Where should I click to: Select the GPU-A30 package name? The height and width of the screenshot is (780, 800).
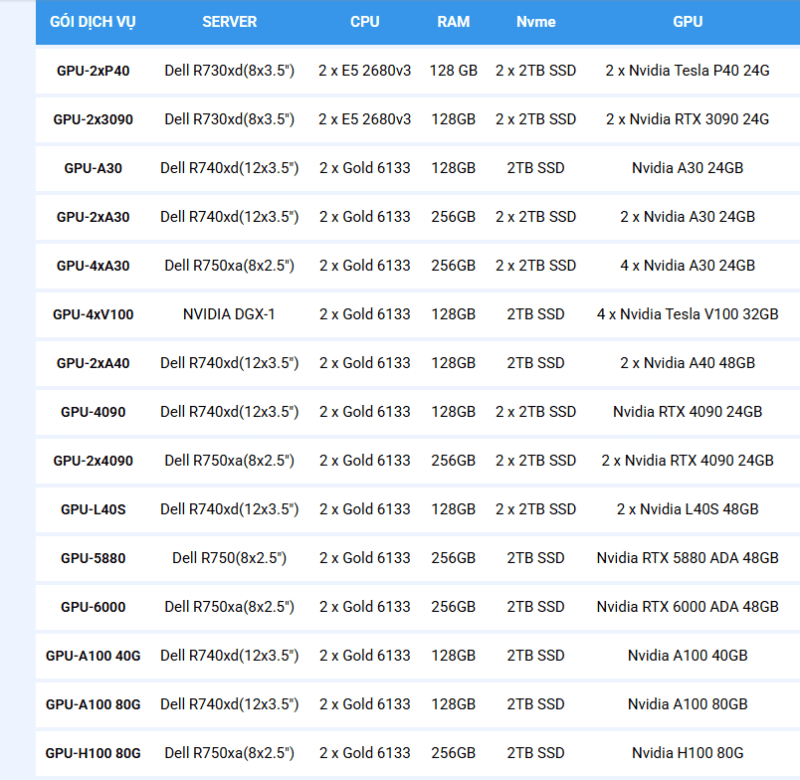tap(93, 168)
